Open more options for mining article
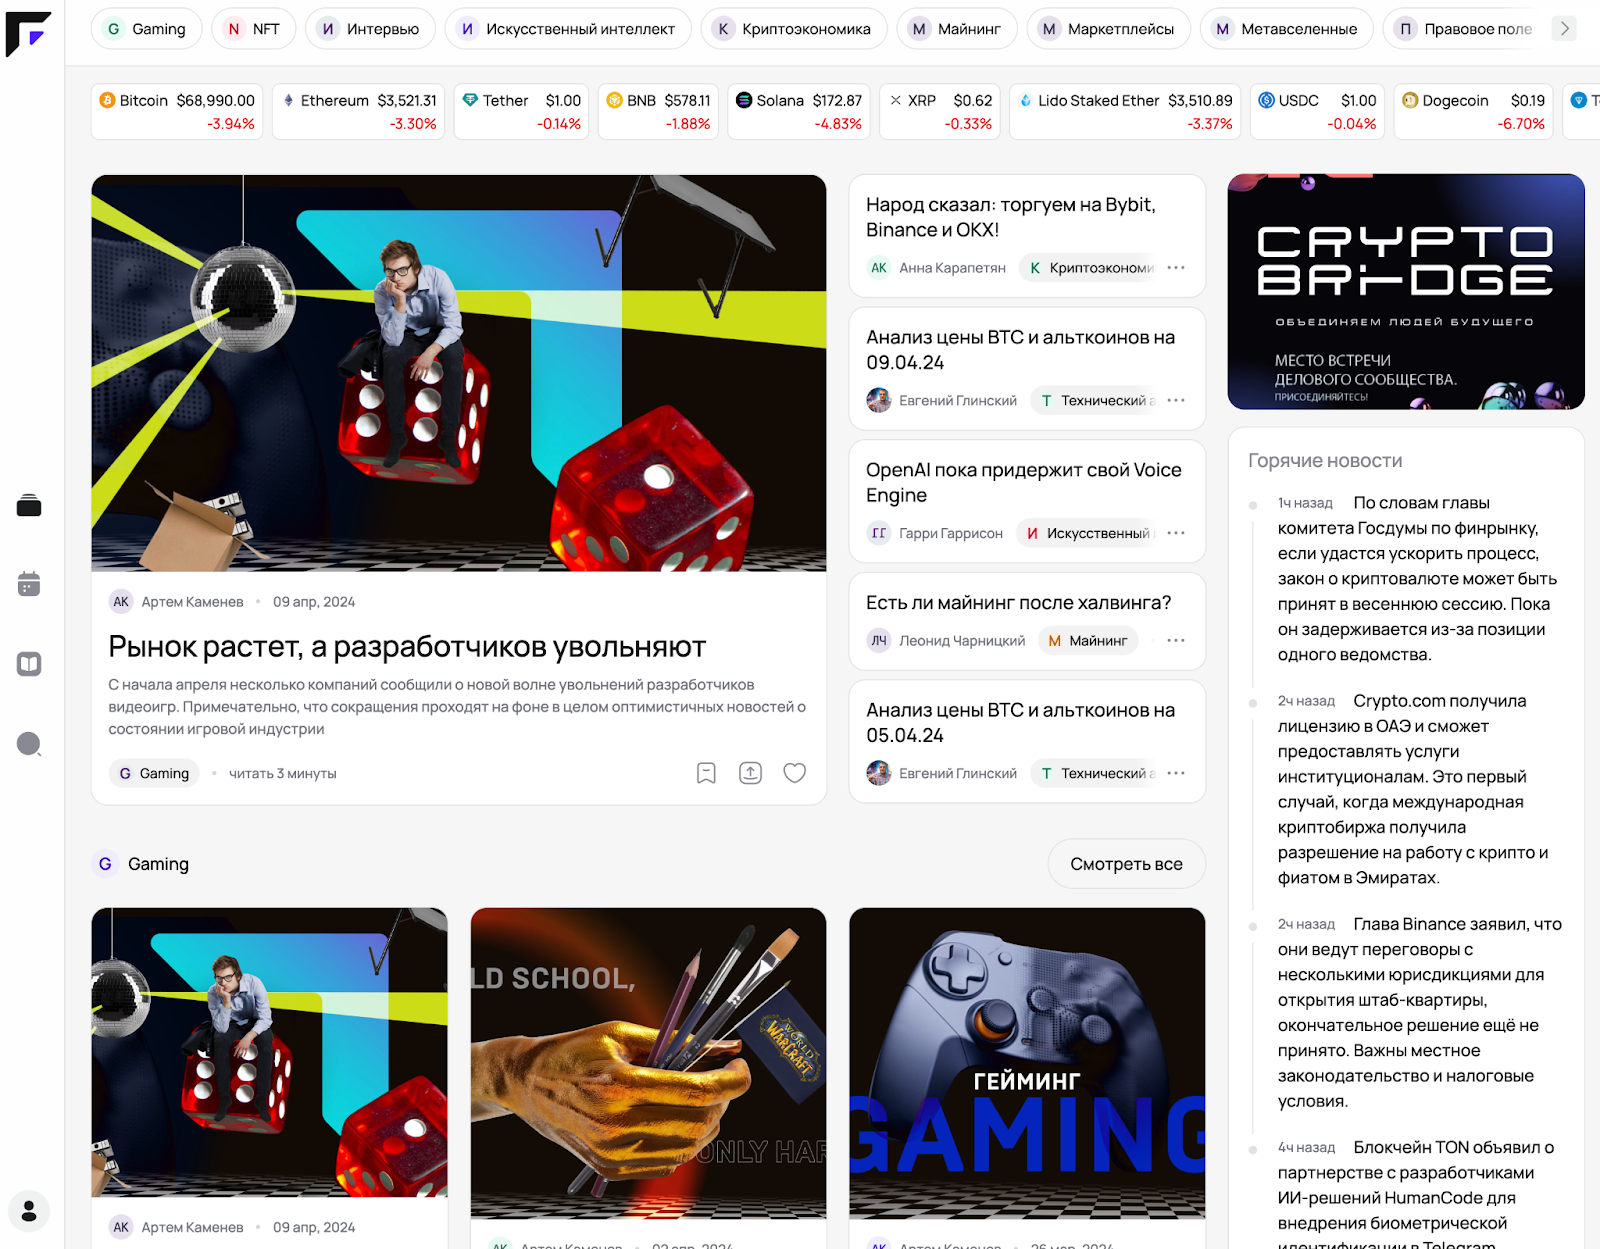Viewport: 1600px width, 1249px height. pos(1176,641)
